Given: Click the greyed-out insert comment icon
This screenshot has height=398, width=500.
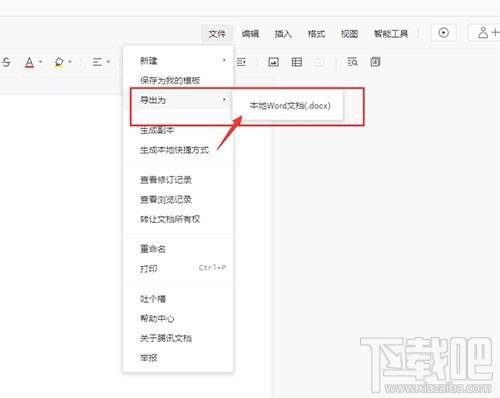Looking at the screenshot, I should pos(320,62).
